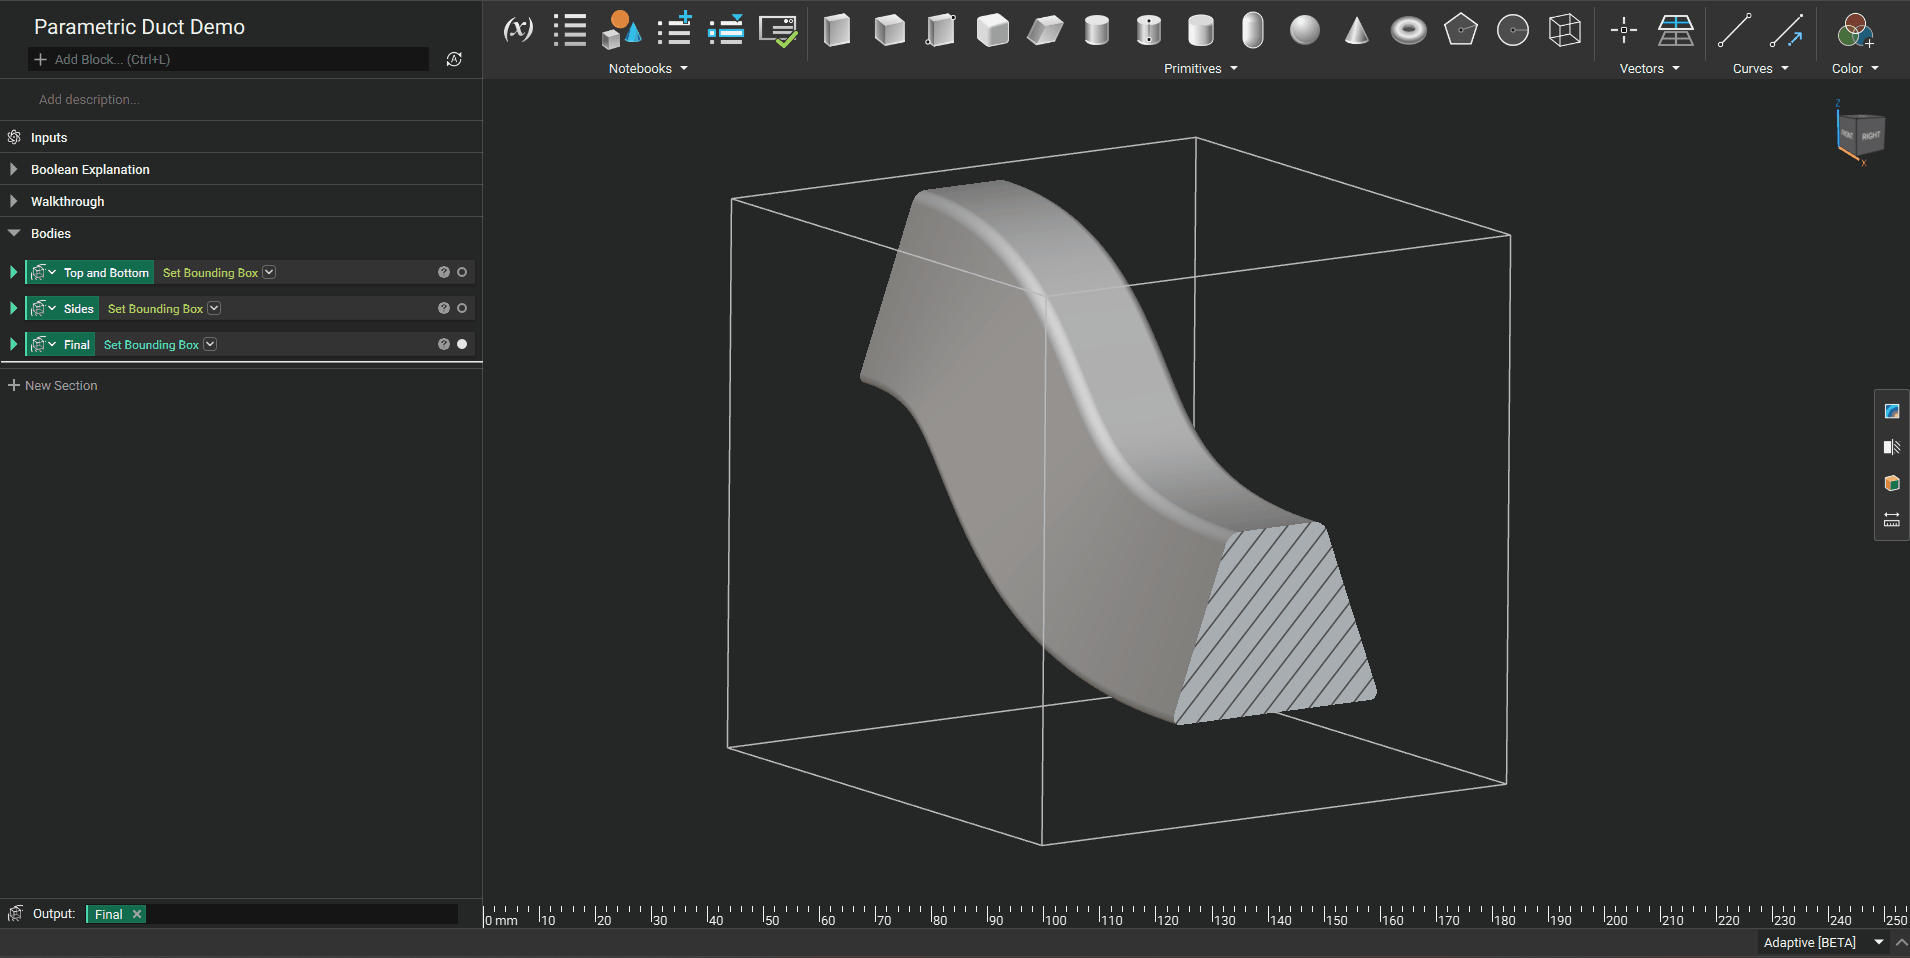
Task: Select the Cone primitive
Action: pos(1357,30)
